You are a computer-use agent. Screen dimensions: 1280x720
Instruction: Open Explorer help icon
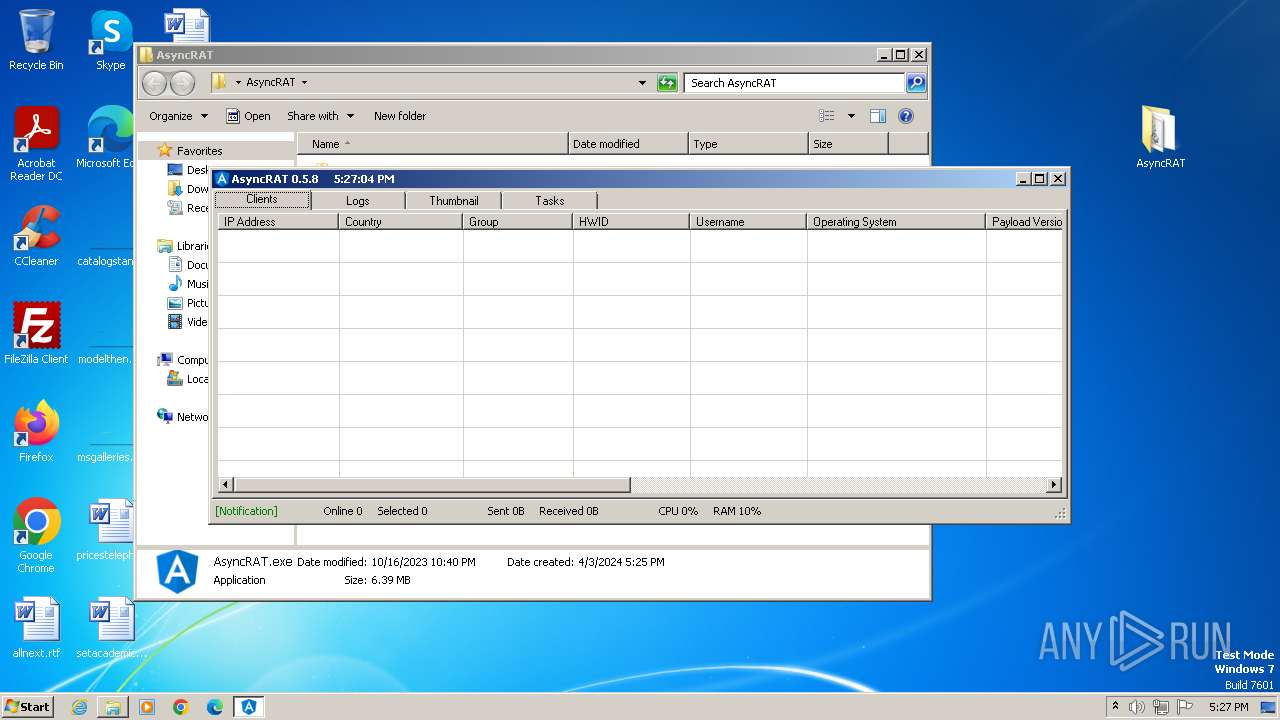tap(906, 116)
